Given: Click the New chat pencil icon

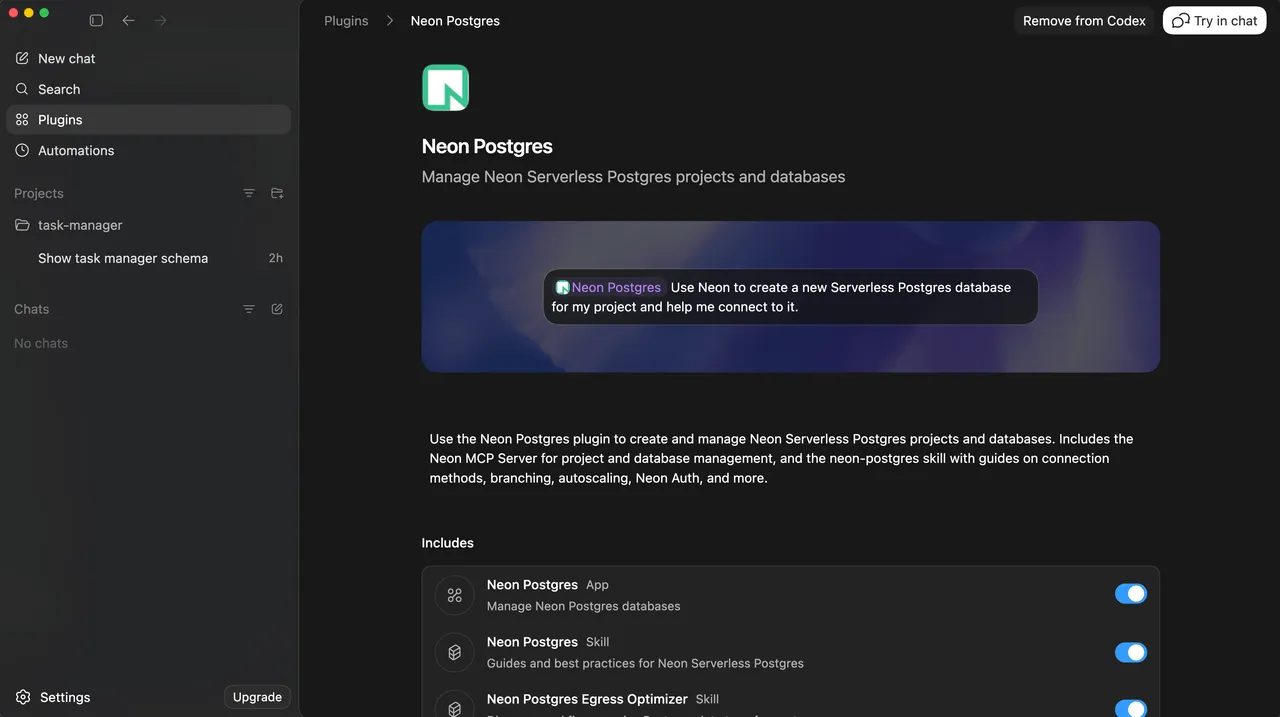Looking at the screenshot, I should tap(22, 58).
